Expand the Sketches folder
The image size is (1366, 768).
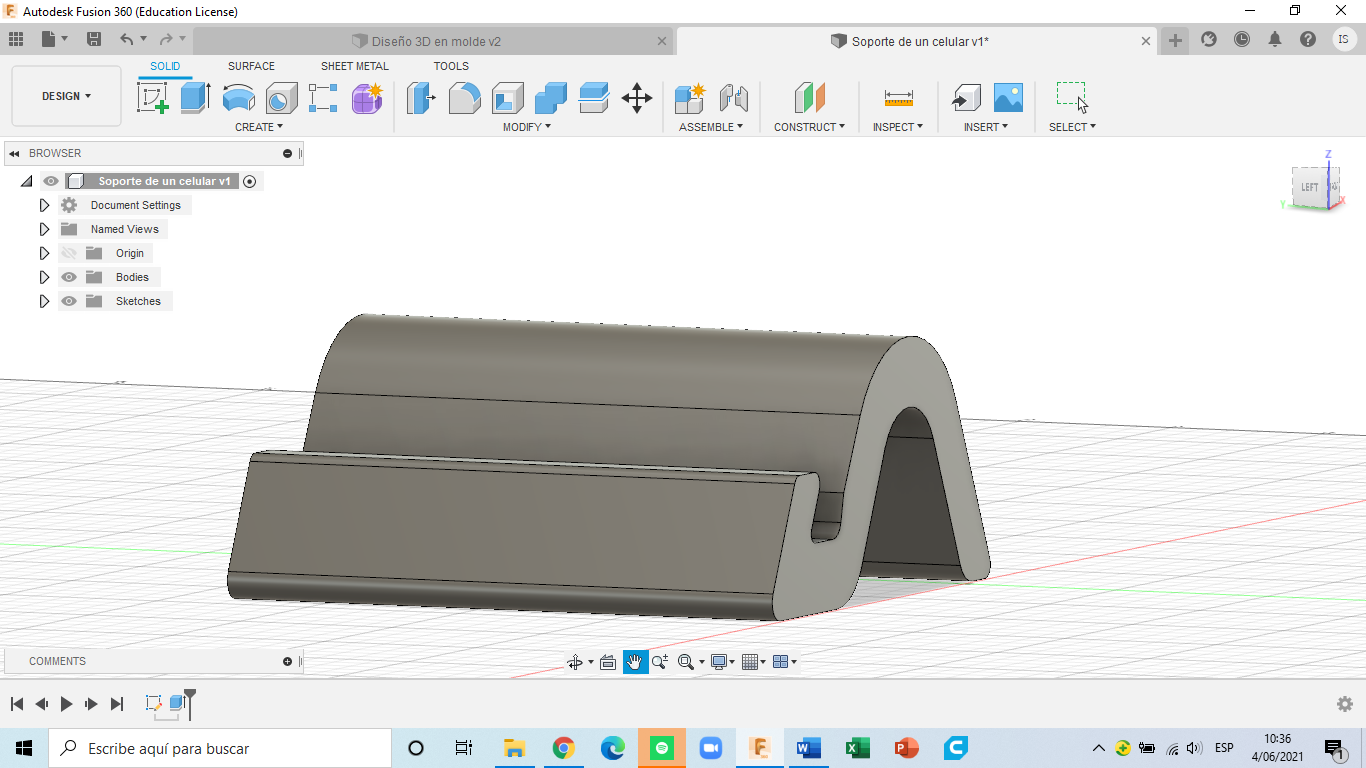[44, 301]
